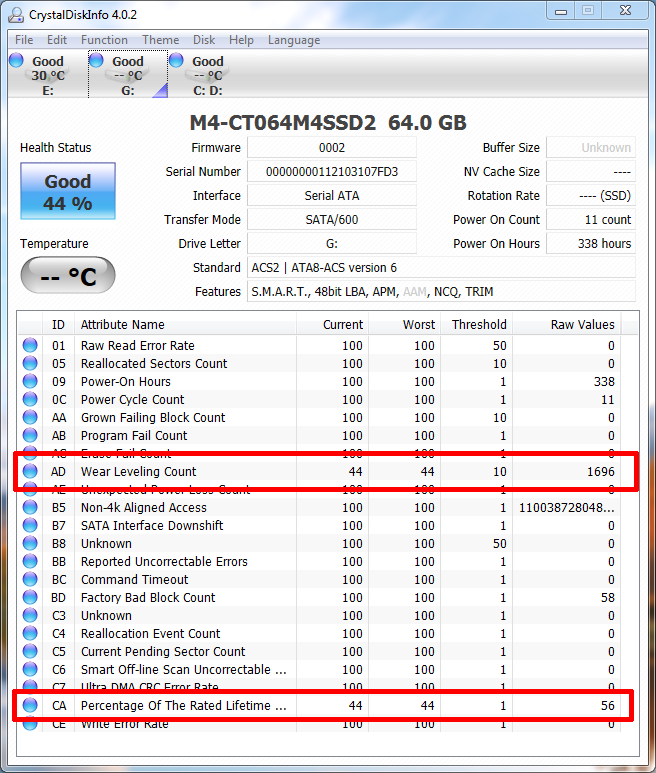The image size is (656, 773).
Task: Open the Theme menu
Action: [x=160, y=40]
